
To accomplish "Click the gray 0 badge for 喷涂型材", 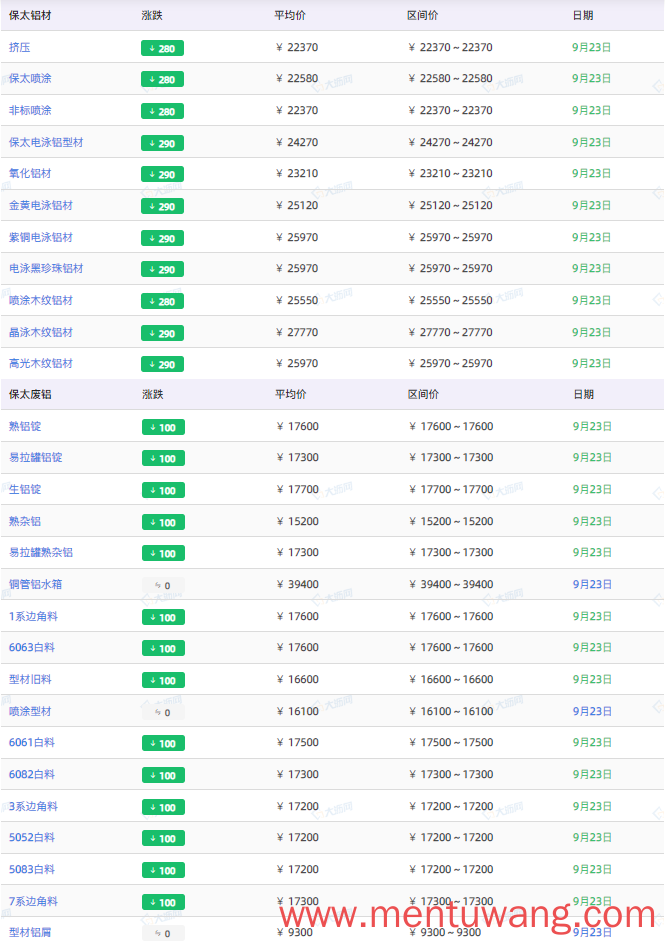I will [163, 712].
